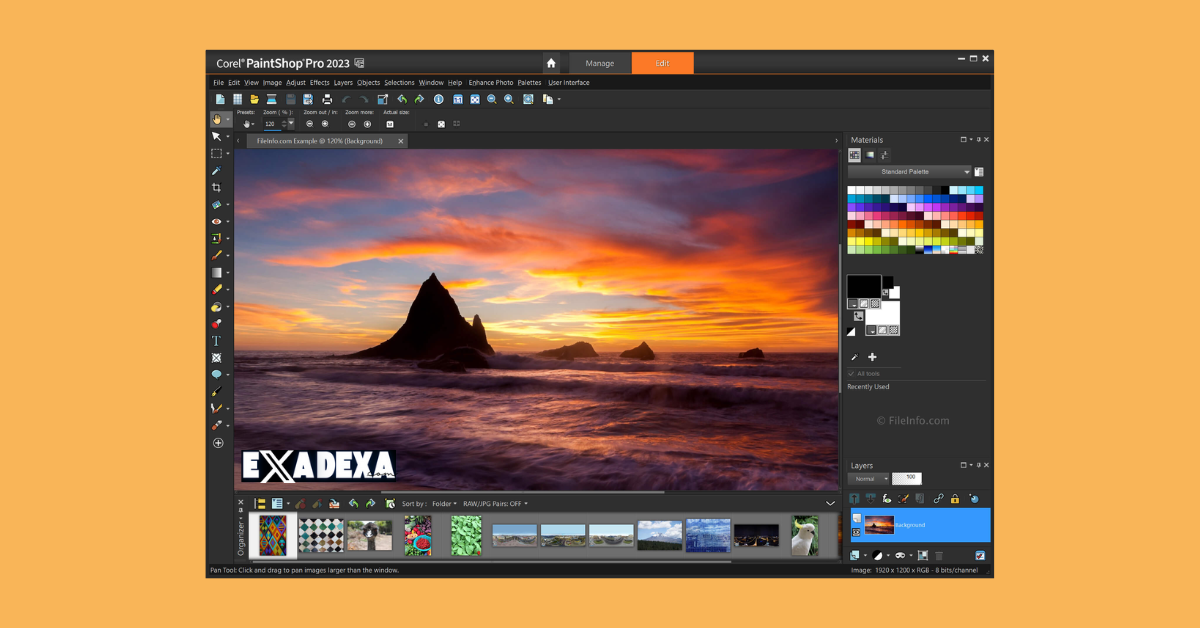This screenshot has width=1200, height=628.
Task: Select the Pick tool
Action: click(217, 136)
